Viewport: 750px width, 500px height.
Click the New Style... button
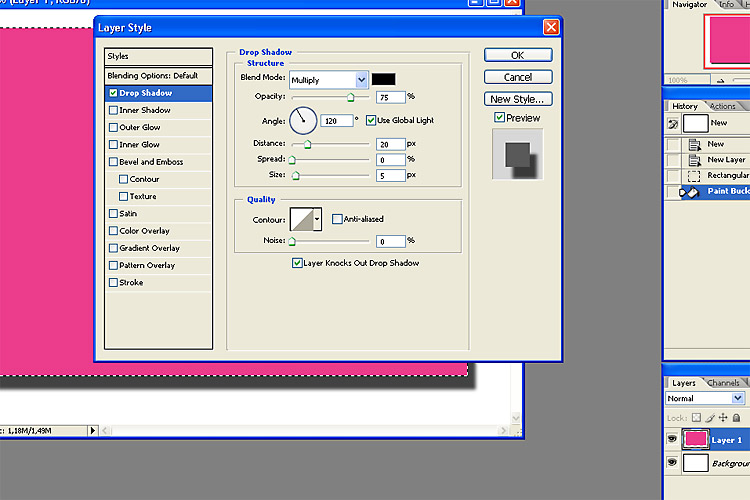(x=518, y=99)
